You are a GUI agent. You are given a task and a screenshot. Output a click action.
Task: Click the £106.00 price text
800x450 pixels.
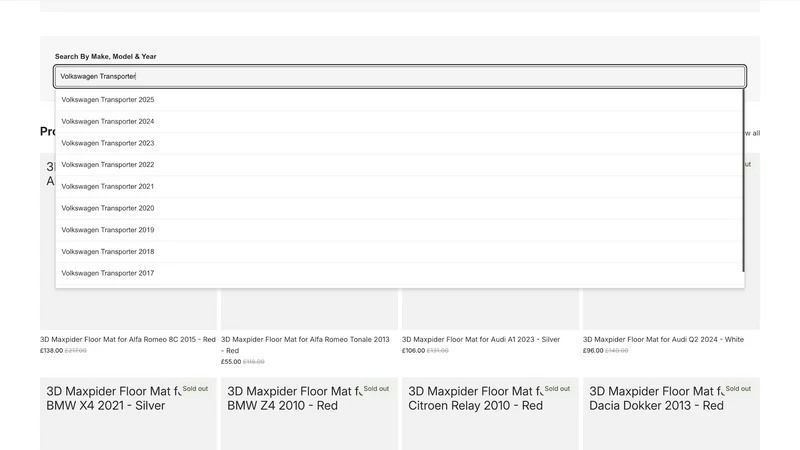point(413,351)
